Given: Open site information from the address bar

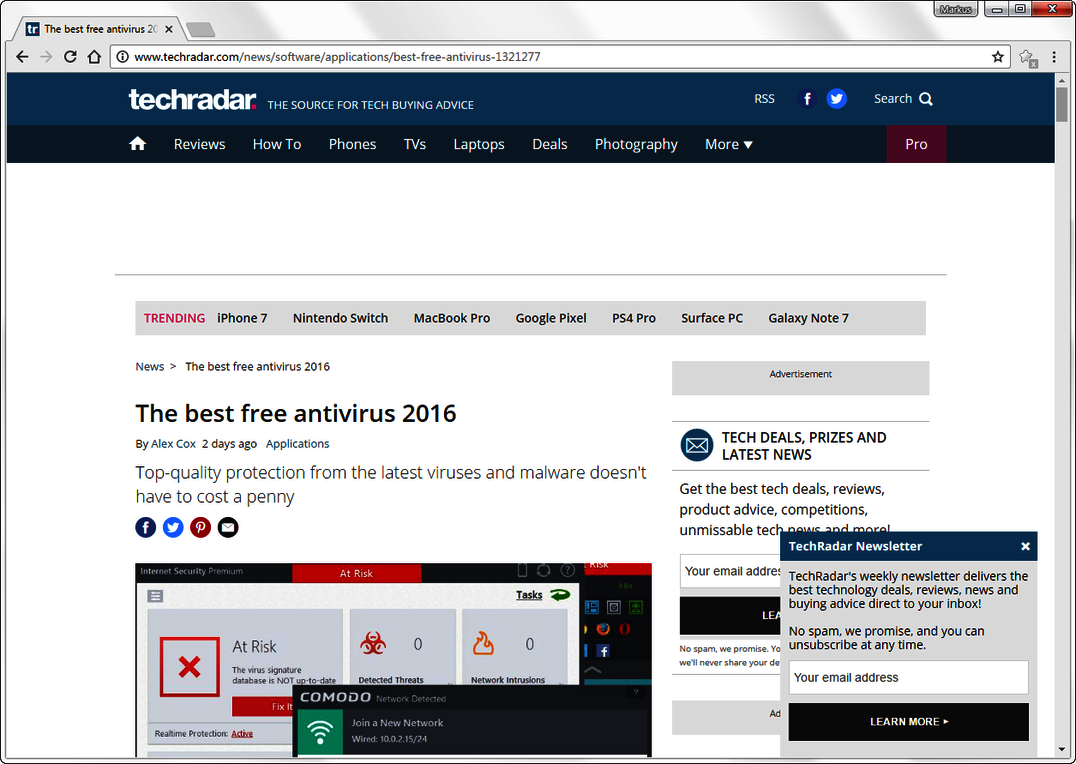Looking at the screenshot, I should point(120,57).
